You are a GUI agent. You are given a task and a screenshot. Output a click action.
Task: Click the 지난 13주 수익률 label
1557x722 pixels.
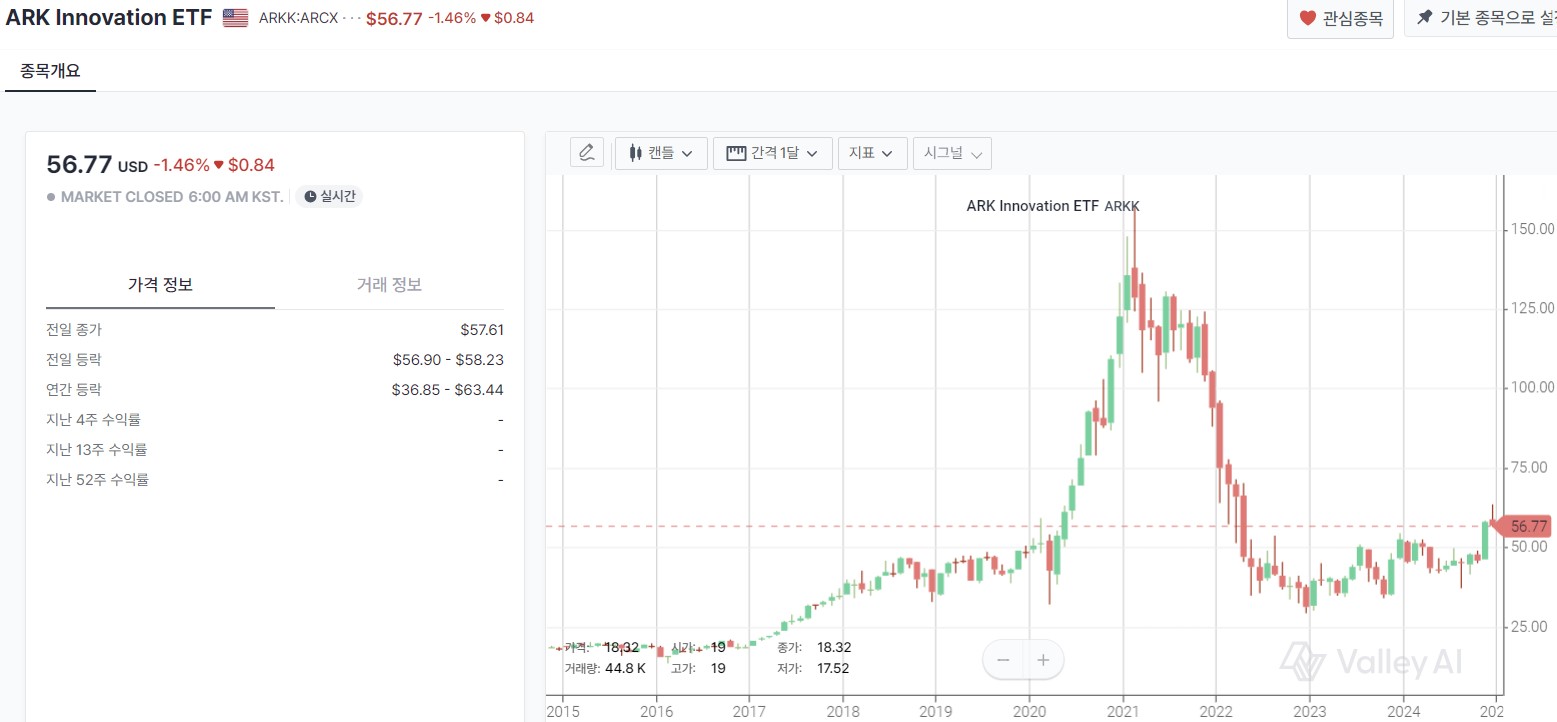[x=97, y=450]
